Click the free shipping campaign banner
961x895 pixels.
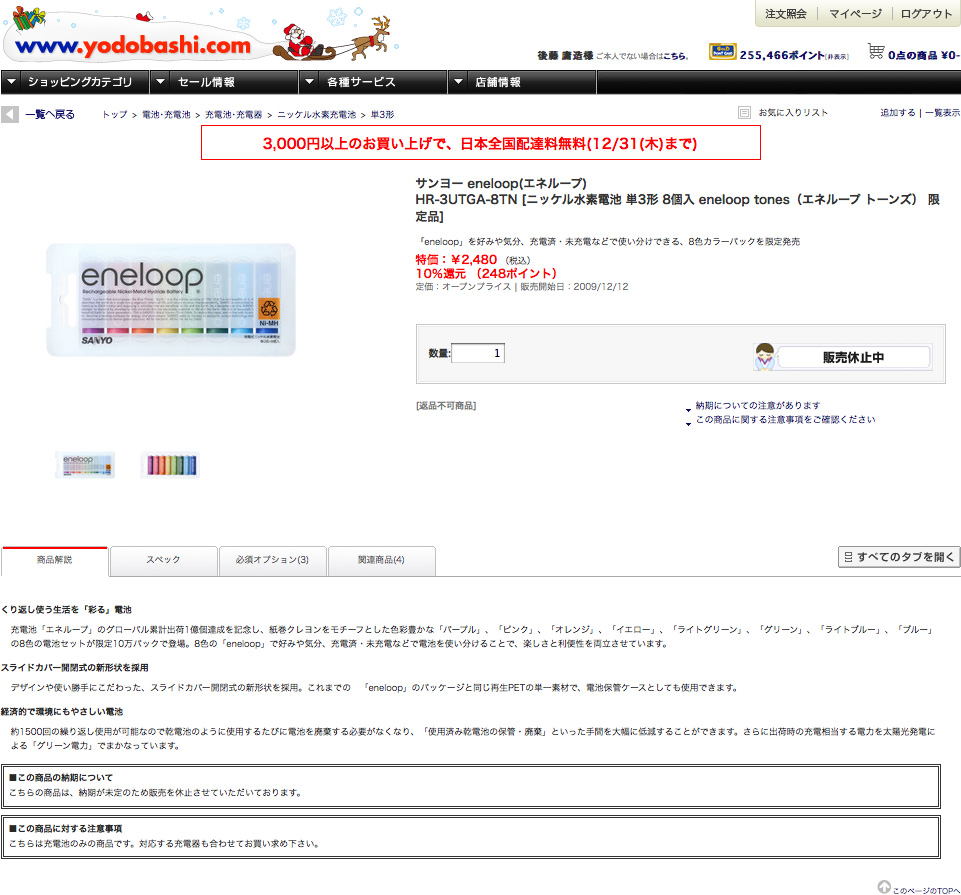(x=480, y=143)
